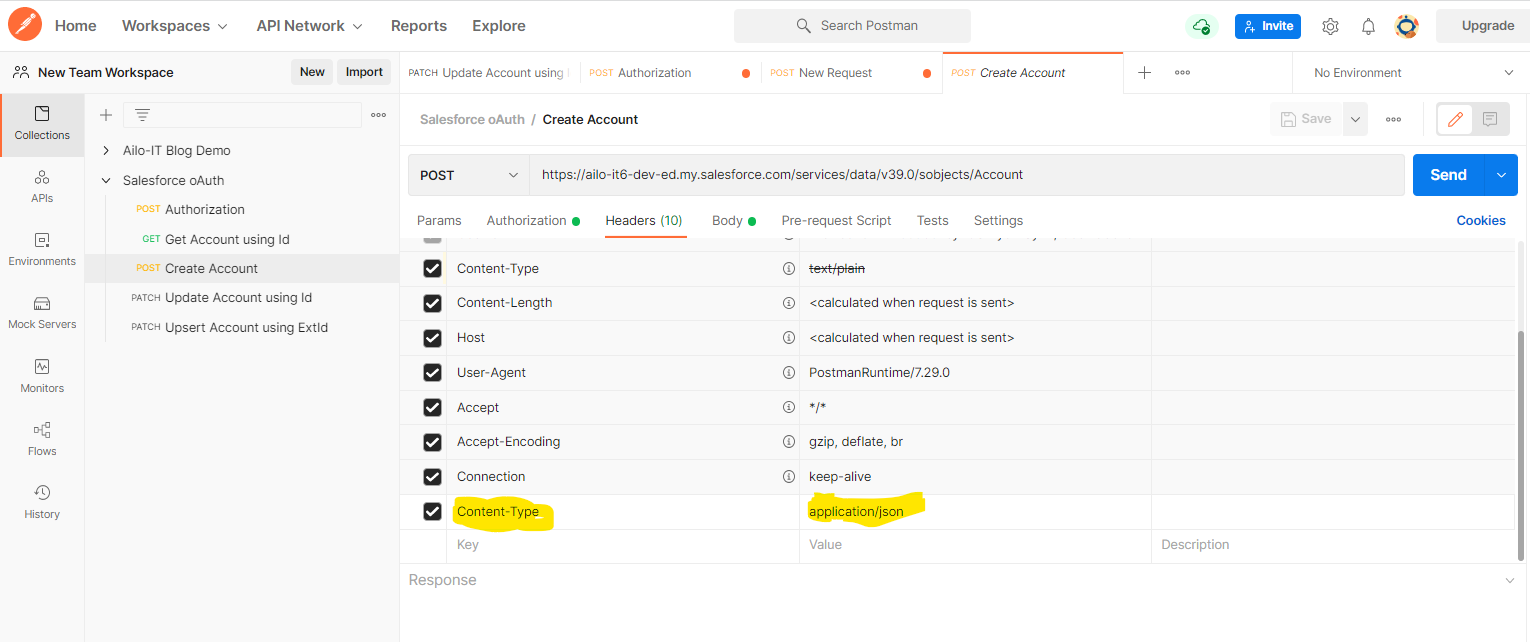Uncheck the Connection header
The height and width of the screenshot is (642, 1530).
[x=432, y=476]
